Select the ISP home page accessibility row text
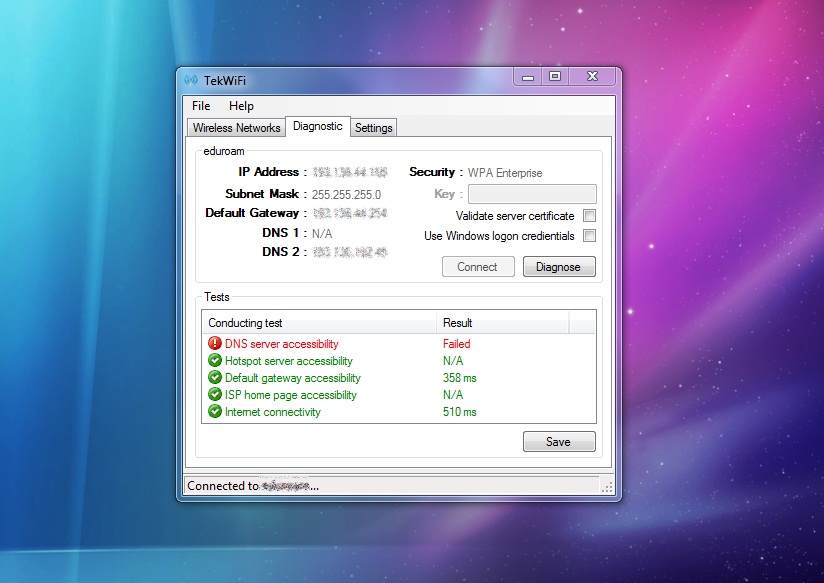The width and height of the screenshot is (824, 583). pyautogui.click(x=291, y=395)
